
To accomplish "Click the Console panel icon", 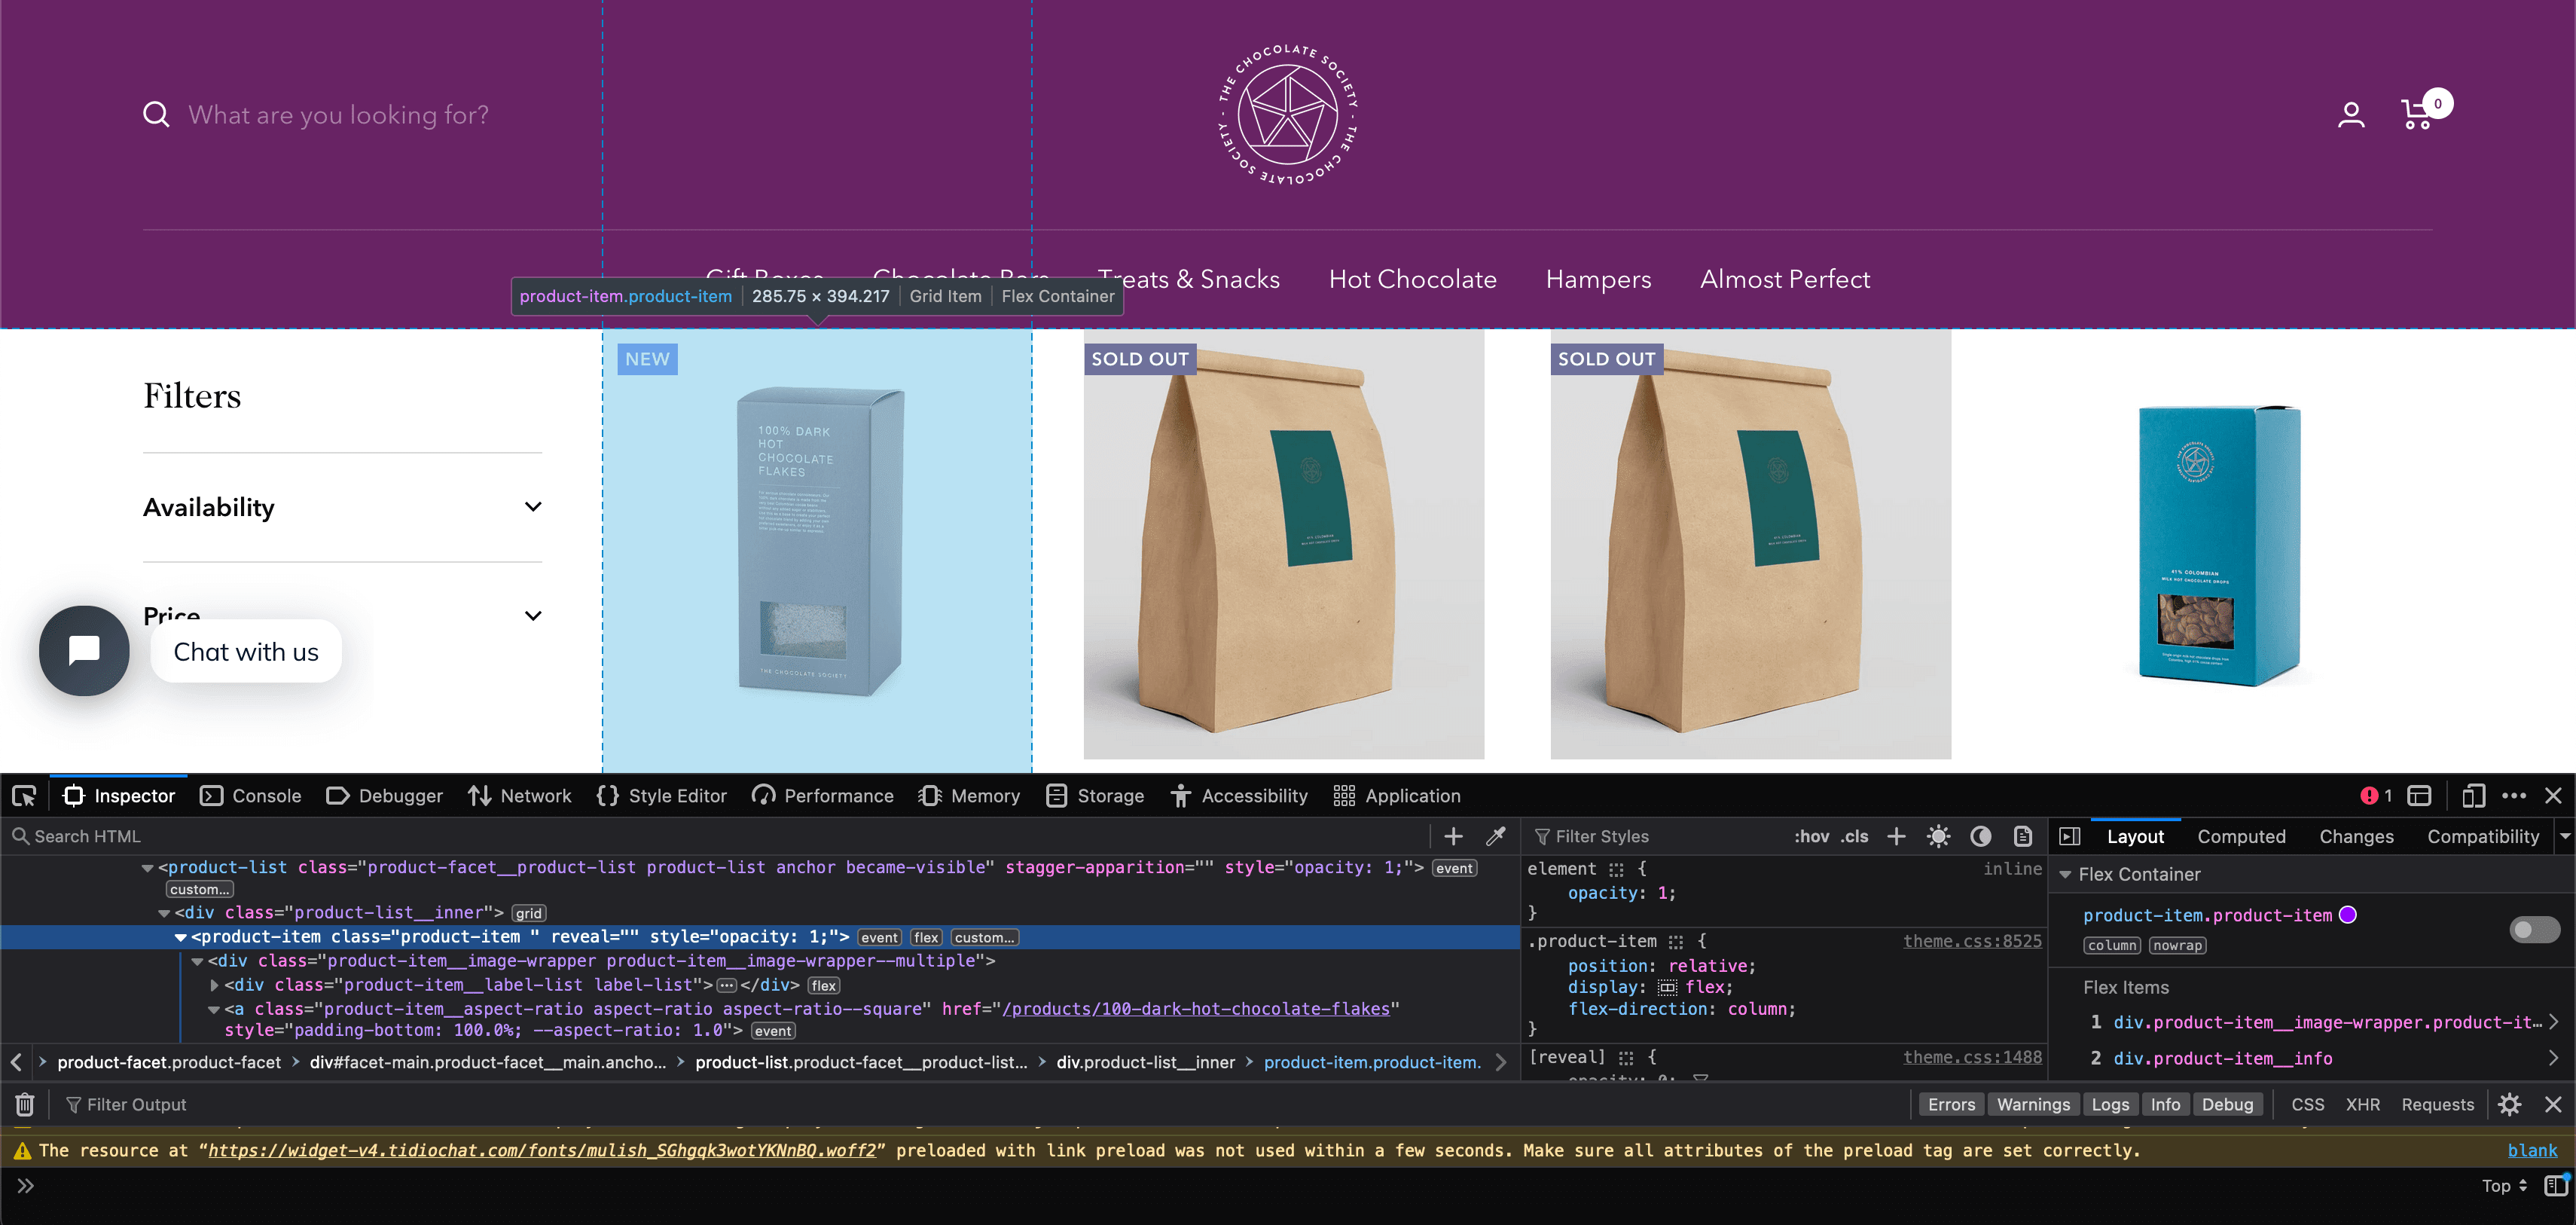I will (252, 796).
